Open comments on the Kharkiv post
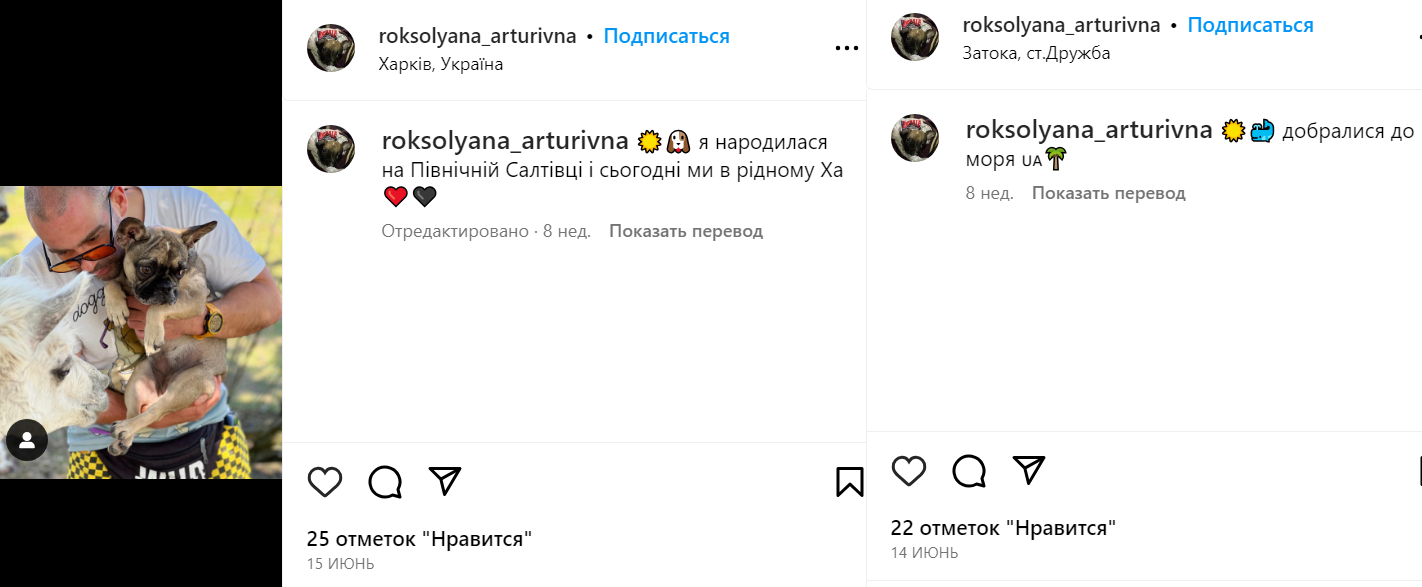This screenshot has width=1422, height=587. click(x=385, y=482)
